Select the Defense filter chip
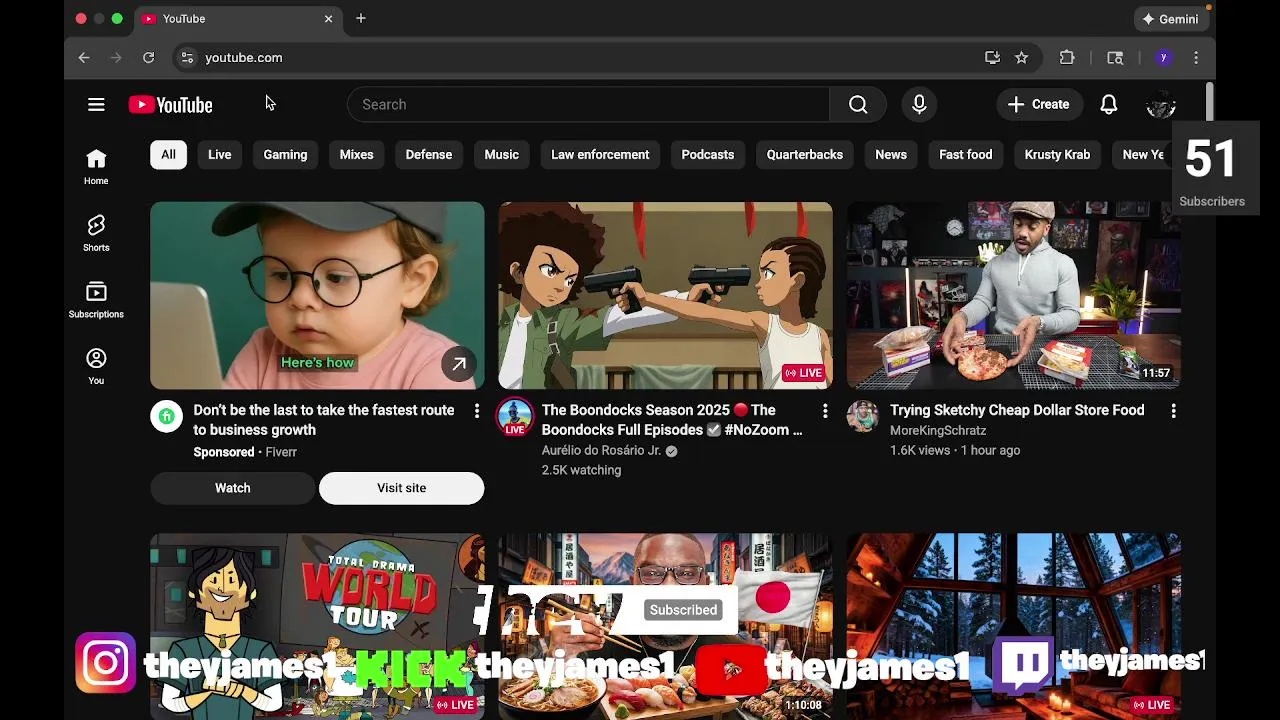Image resolution: width=1280 pixels, height=720 pixels. tap(429, 154)
